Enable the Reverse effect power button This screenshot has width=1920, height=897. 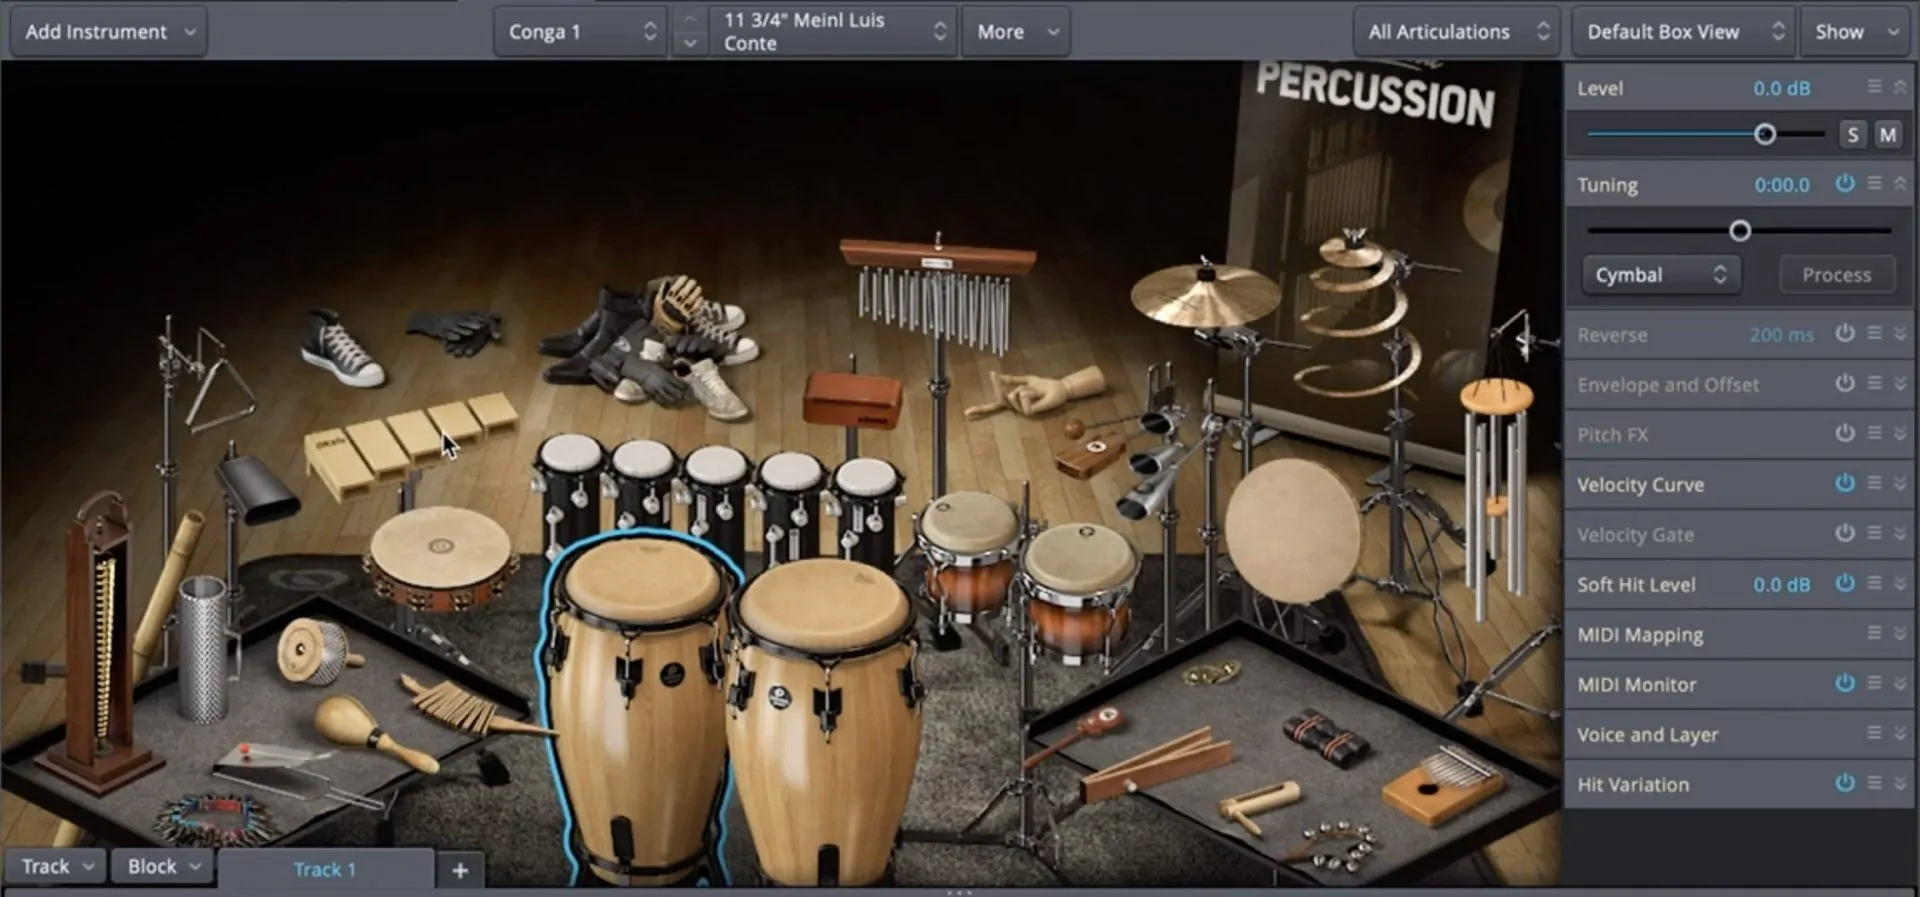click(1845, 333)
